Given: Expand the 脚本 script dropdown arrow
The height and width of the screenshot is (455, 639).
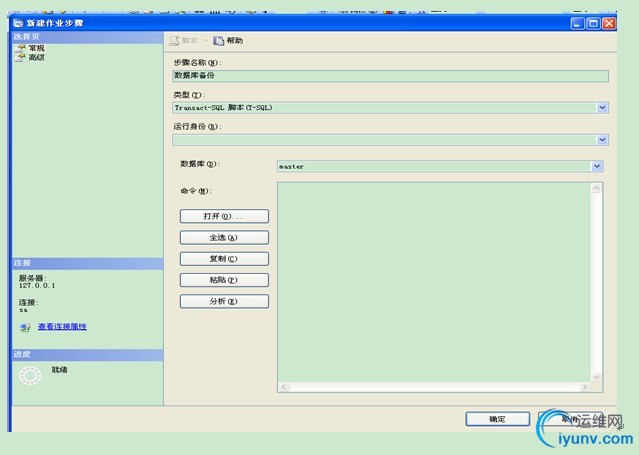Looking at the screenshot, I should (x=206, y=41).
